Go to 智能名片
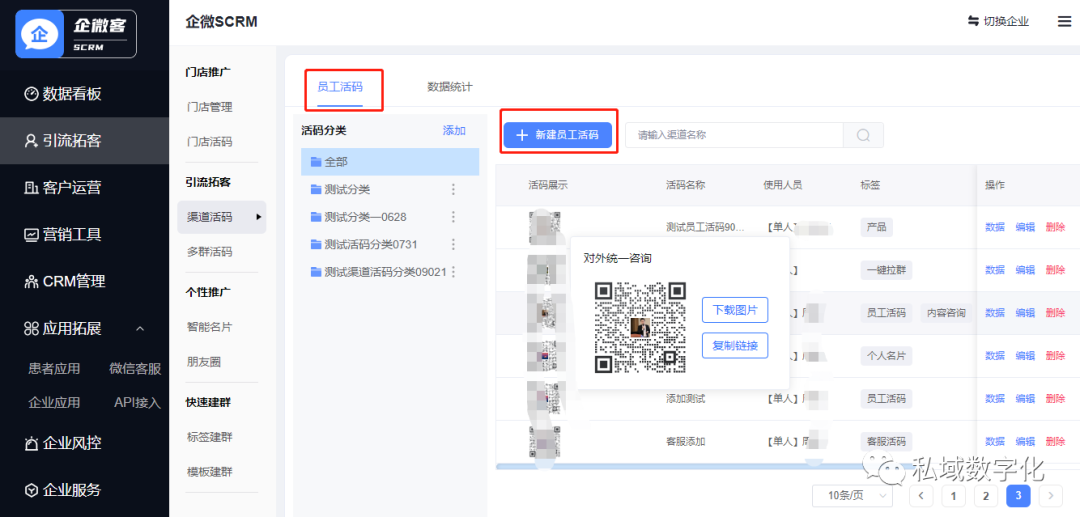 click(209, 326)
